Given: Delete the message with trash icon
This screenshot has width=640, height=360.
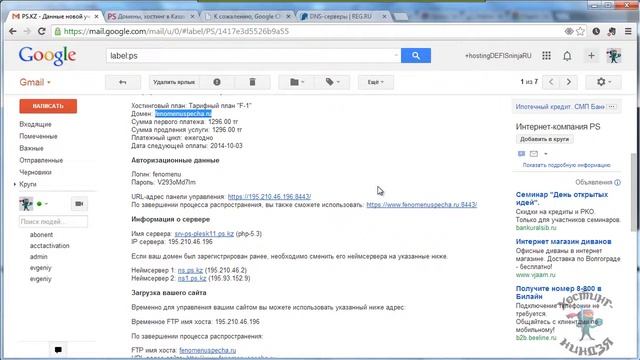Looking at the screenshot, I should click(252, 82).
